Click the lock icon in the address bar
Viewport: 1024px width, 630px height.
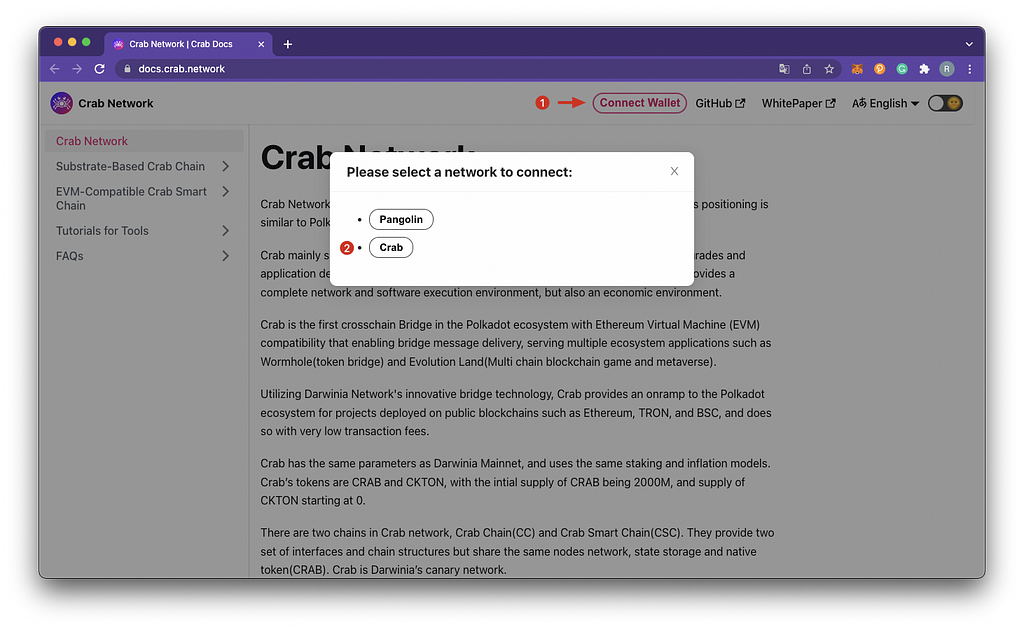(127, 69)
